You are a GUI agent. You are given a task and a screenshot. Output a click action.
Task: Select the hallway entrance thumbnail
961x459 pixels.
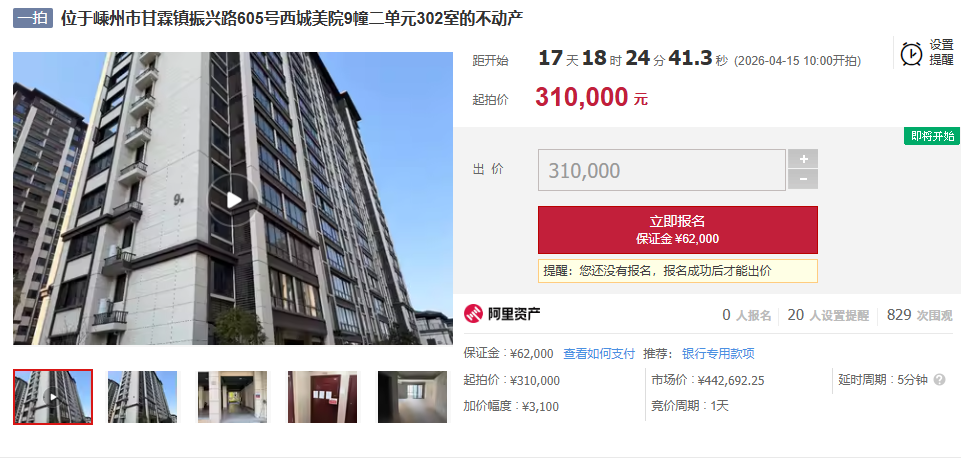(232, 396)
